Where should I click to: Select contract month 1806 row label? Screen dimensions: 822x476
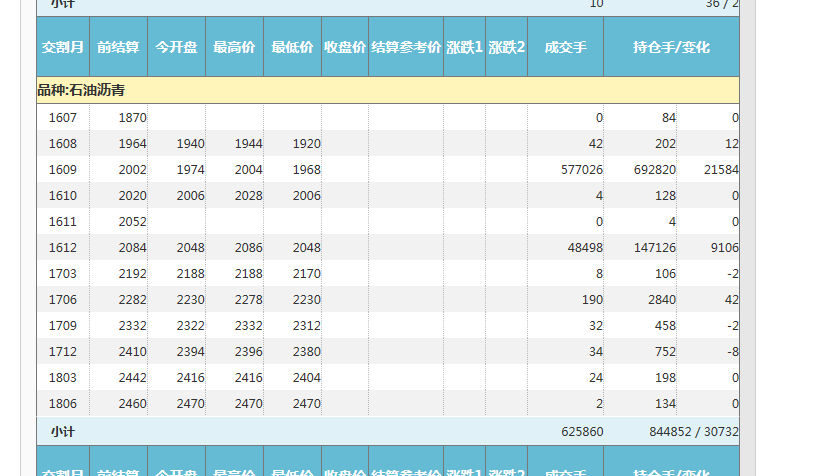point(62,404)
